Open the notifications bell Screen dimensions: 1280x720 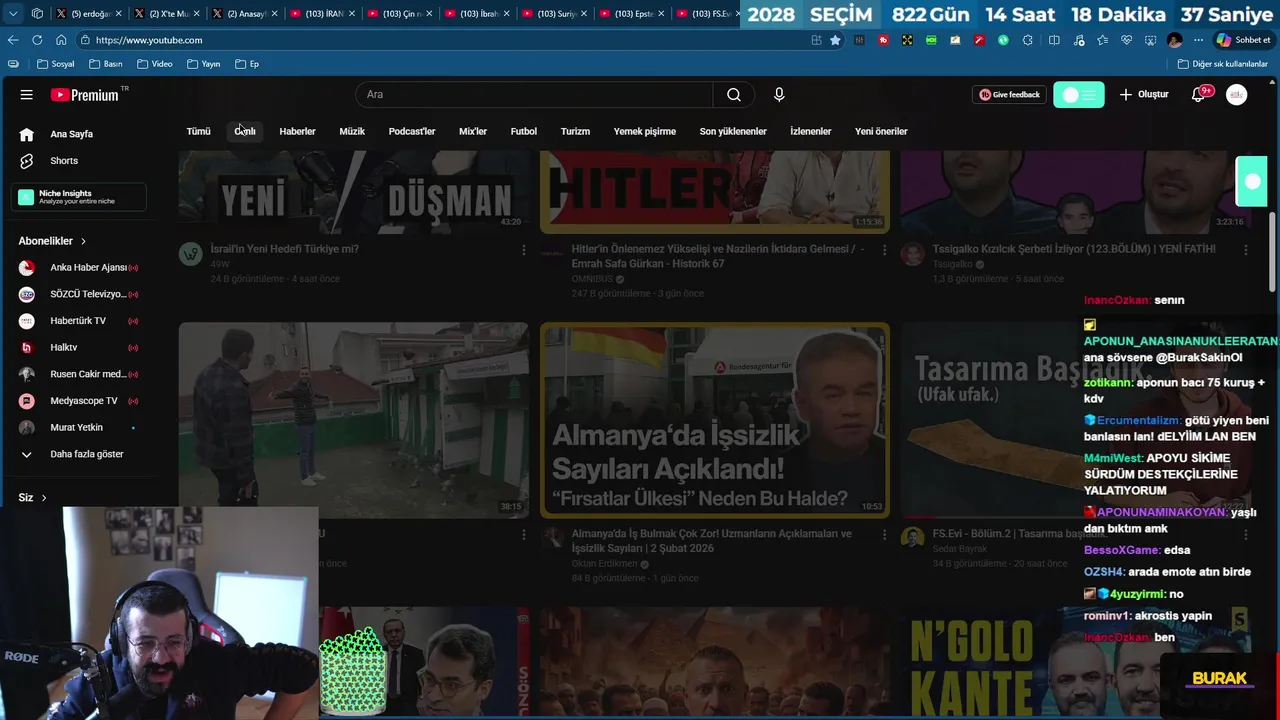[x=1198, y=95]
